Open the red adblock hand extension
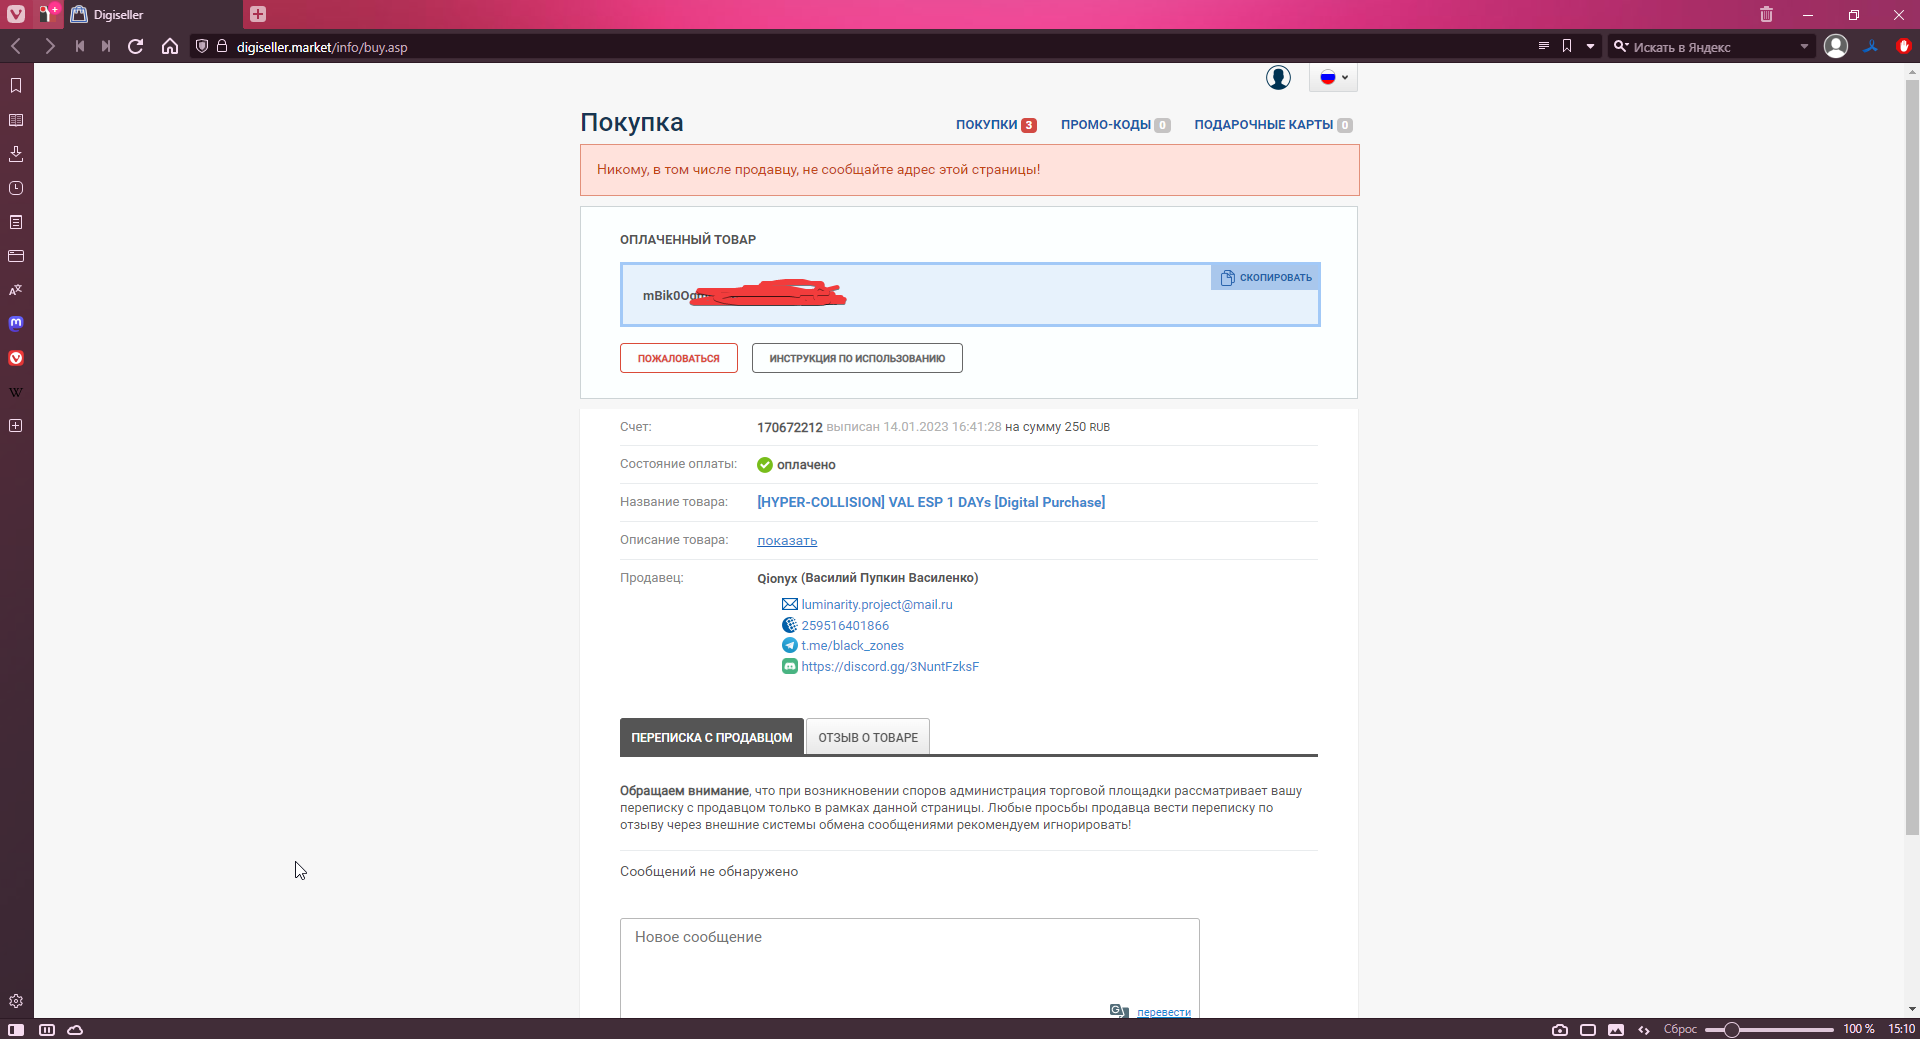Viewport: 1920px width, 1039px height. click(x=1903, y=46)
